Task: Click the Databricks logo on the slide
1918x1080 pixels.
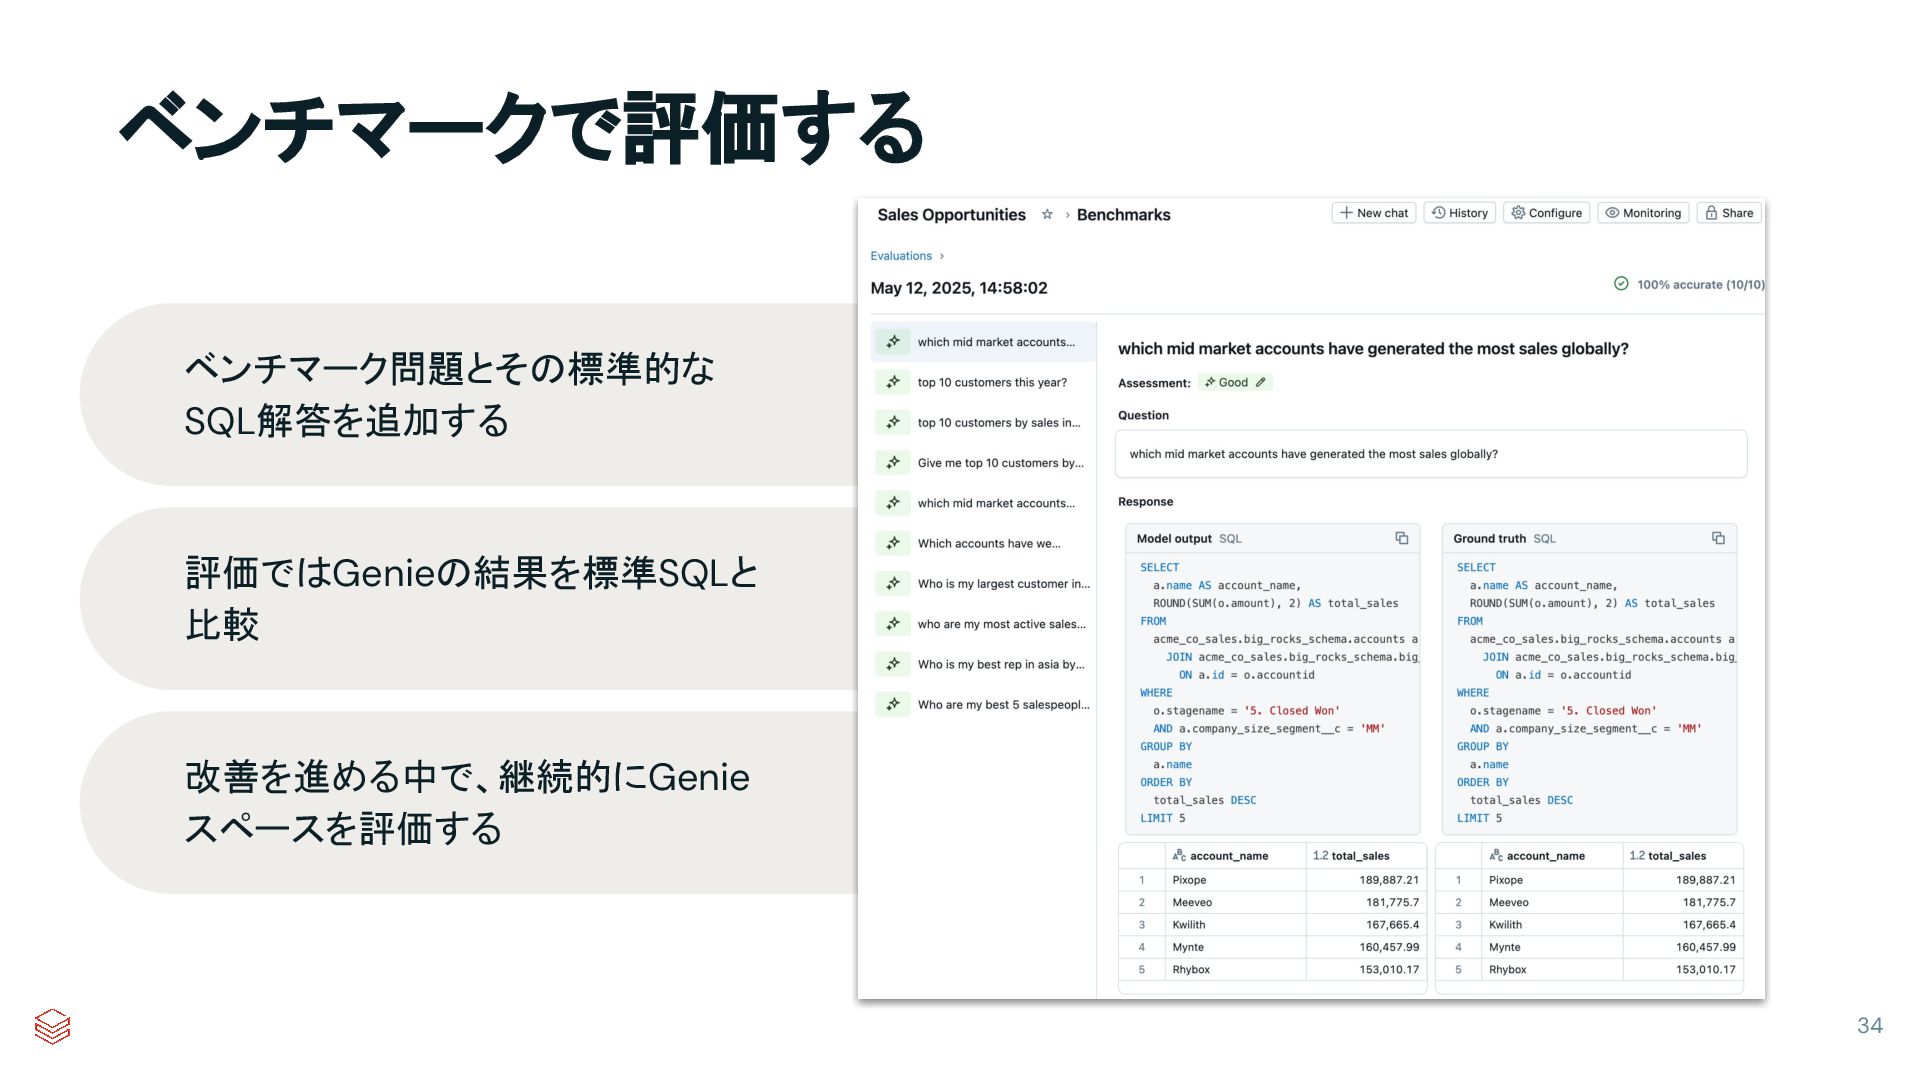Action: [x=52, y=1026]
